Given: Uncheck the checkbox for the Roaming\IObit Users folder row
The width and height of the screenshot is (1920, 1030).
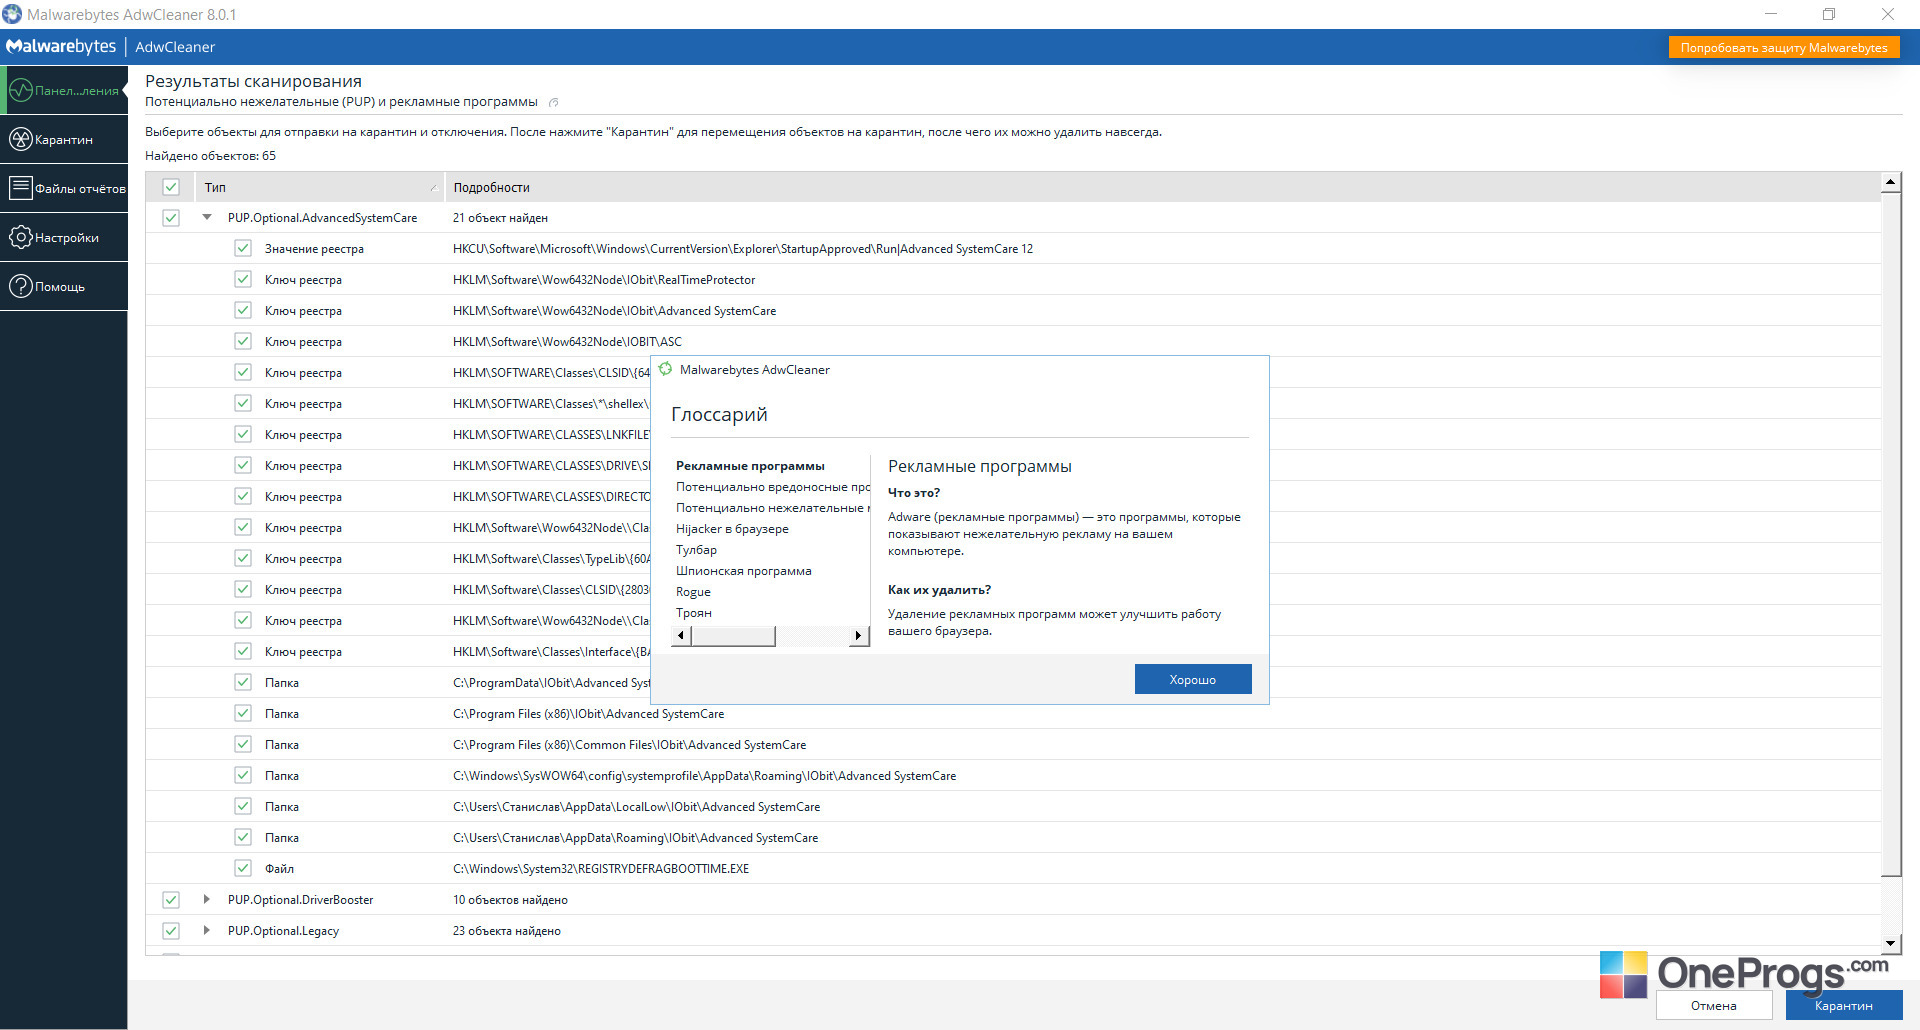Looking at the screenshot, I should pyautogui.click(x=243, y=837).
